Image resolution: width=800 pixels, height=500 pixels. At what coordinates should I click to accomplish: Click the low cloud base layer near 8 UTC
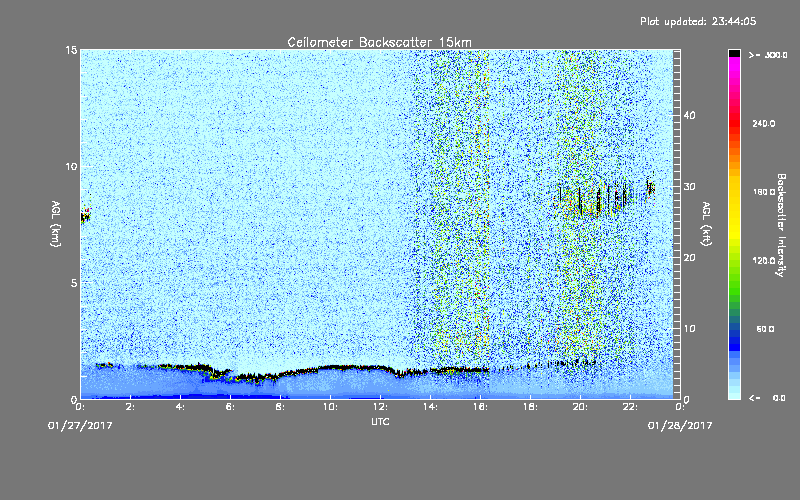(280, 375)
